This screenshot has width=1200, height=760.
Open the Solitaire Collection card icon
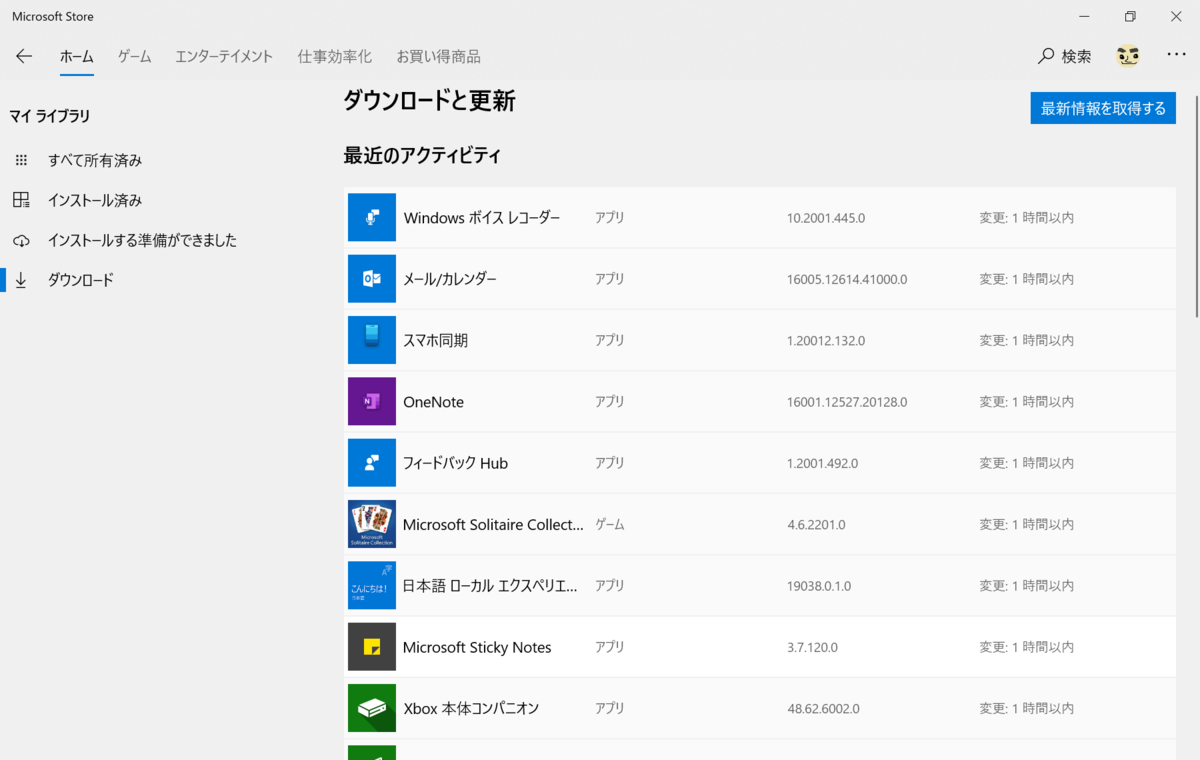click(x=372, y=524)
